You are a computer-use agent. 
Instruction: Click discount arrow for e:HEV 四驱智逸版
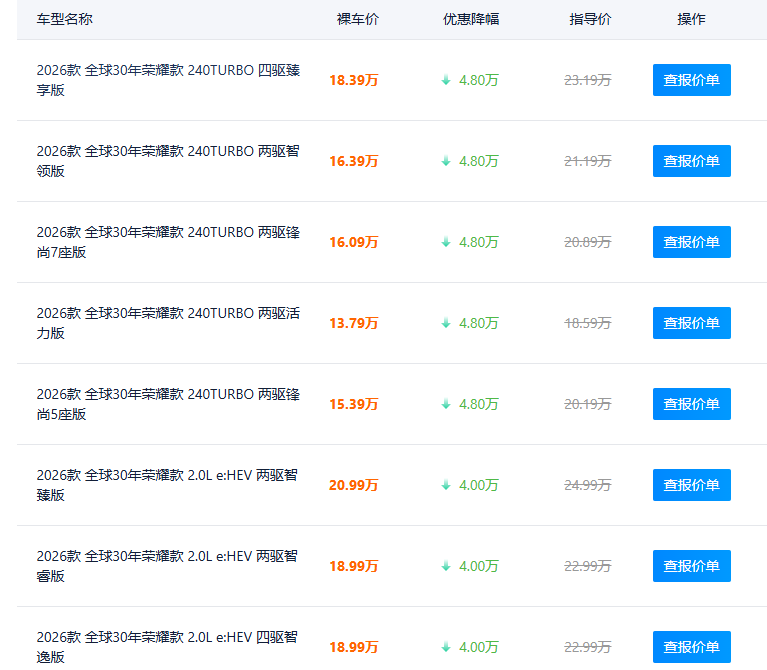[446, 647]
